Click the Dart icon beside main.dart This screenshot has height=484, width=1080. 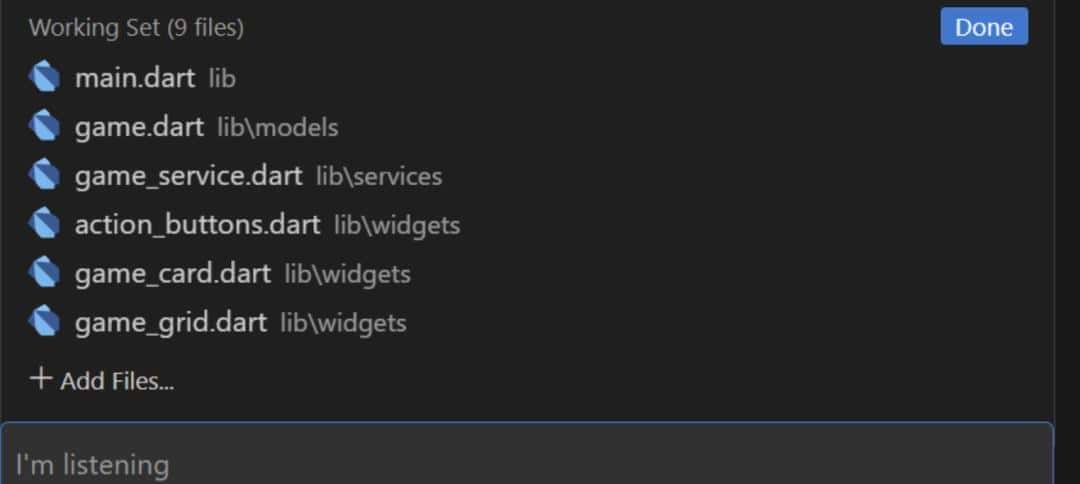click(x=44, y=77)
